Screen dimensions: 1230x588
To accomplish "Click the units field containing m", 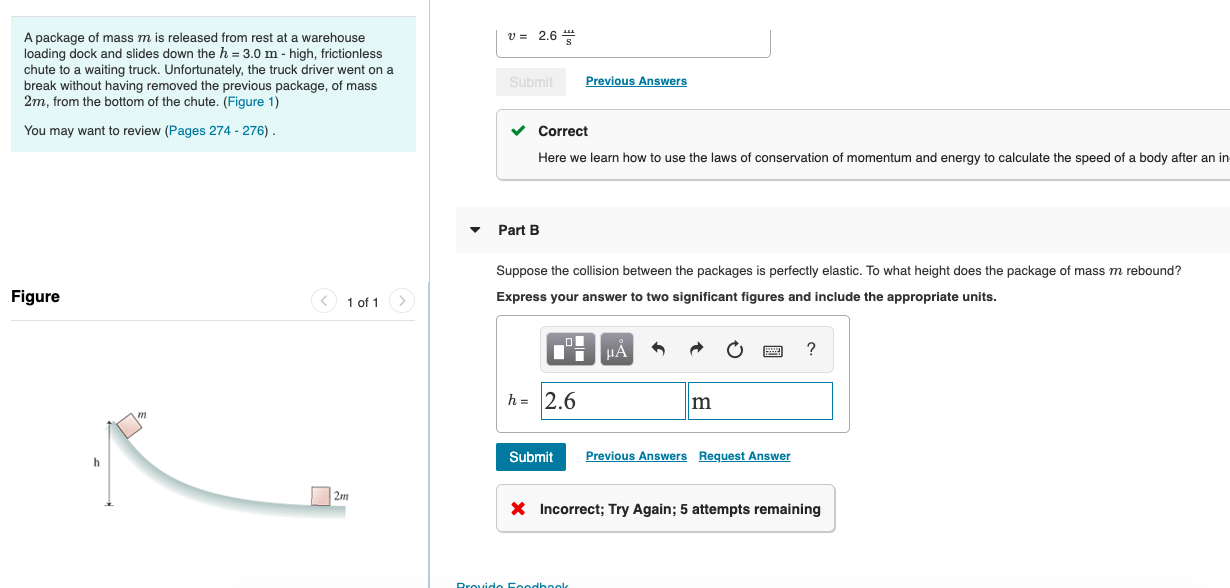I will click(760, 400).
